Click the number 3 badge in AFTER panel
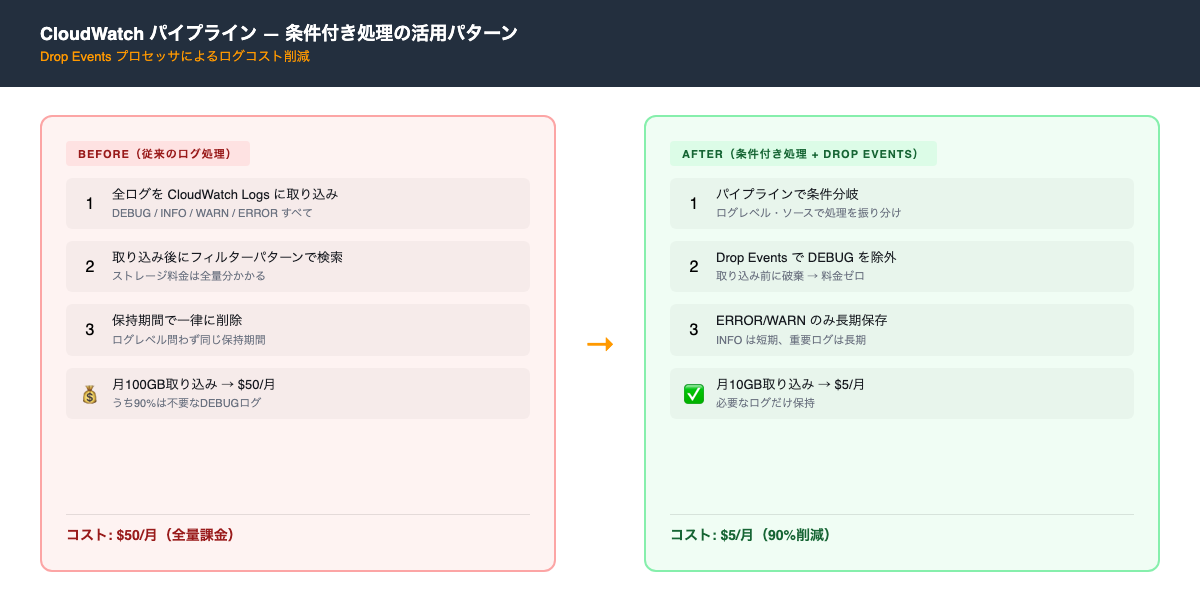The image size is (1200, 600). click(x=694, y=330)
